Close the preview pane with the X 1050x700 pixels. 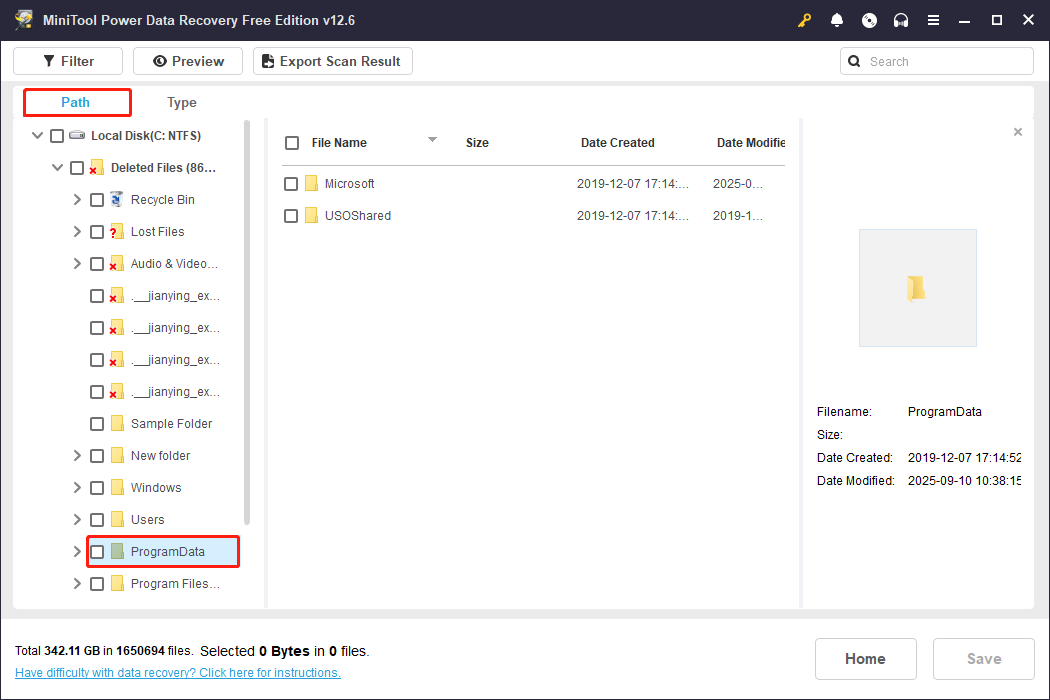click(1018, 132)
